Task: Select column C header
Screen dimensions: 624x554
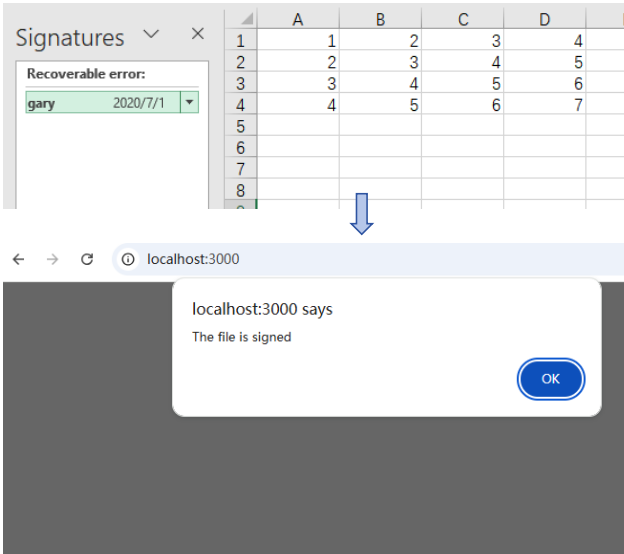Action: (x=462, y=19)
